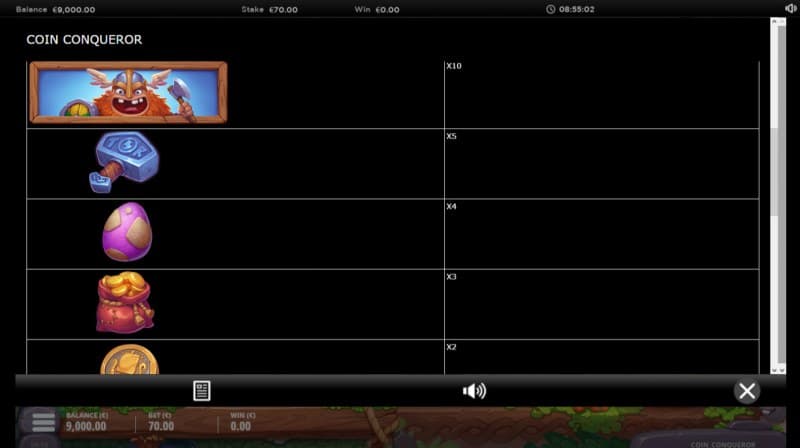The width and height of the screenshot is (800, 448).
Task: Click the Balance amount in top bar
Action: [x=73, y=9]
